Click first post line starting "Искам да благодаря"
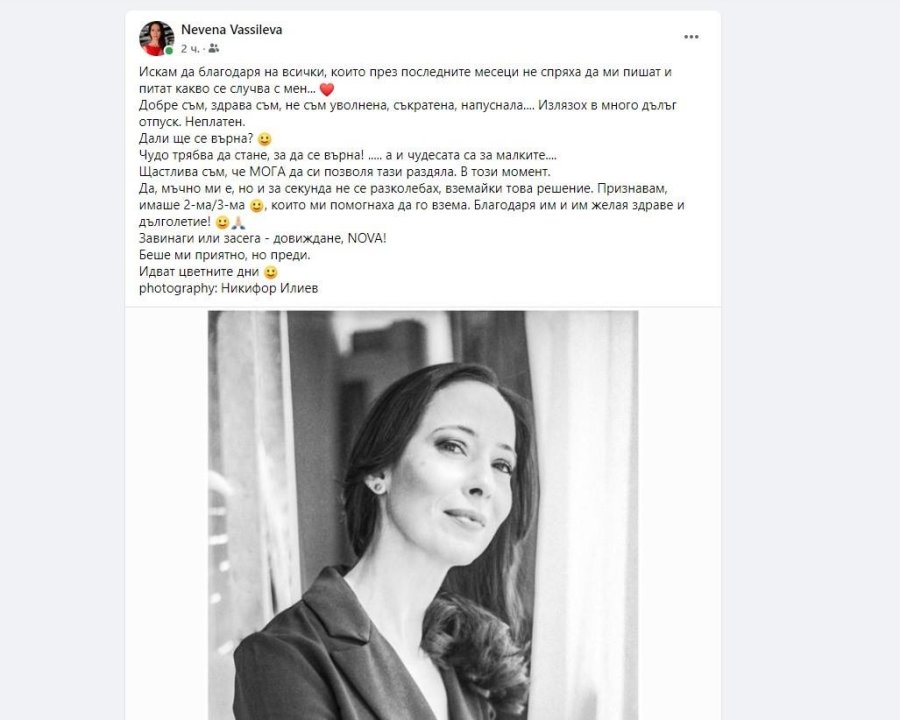This screenshot has width=900, height=720. tap(405, 72)
